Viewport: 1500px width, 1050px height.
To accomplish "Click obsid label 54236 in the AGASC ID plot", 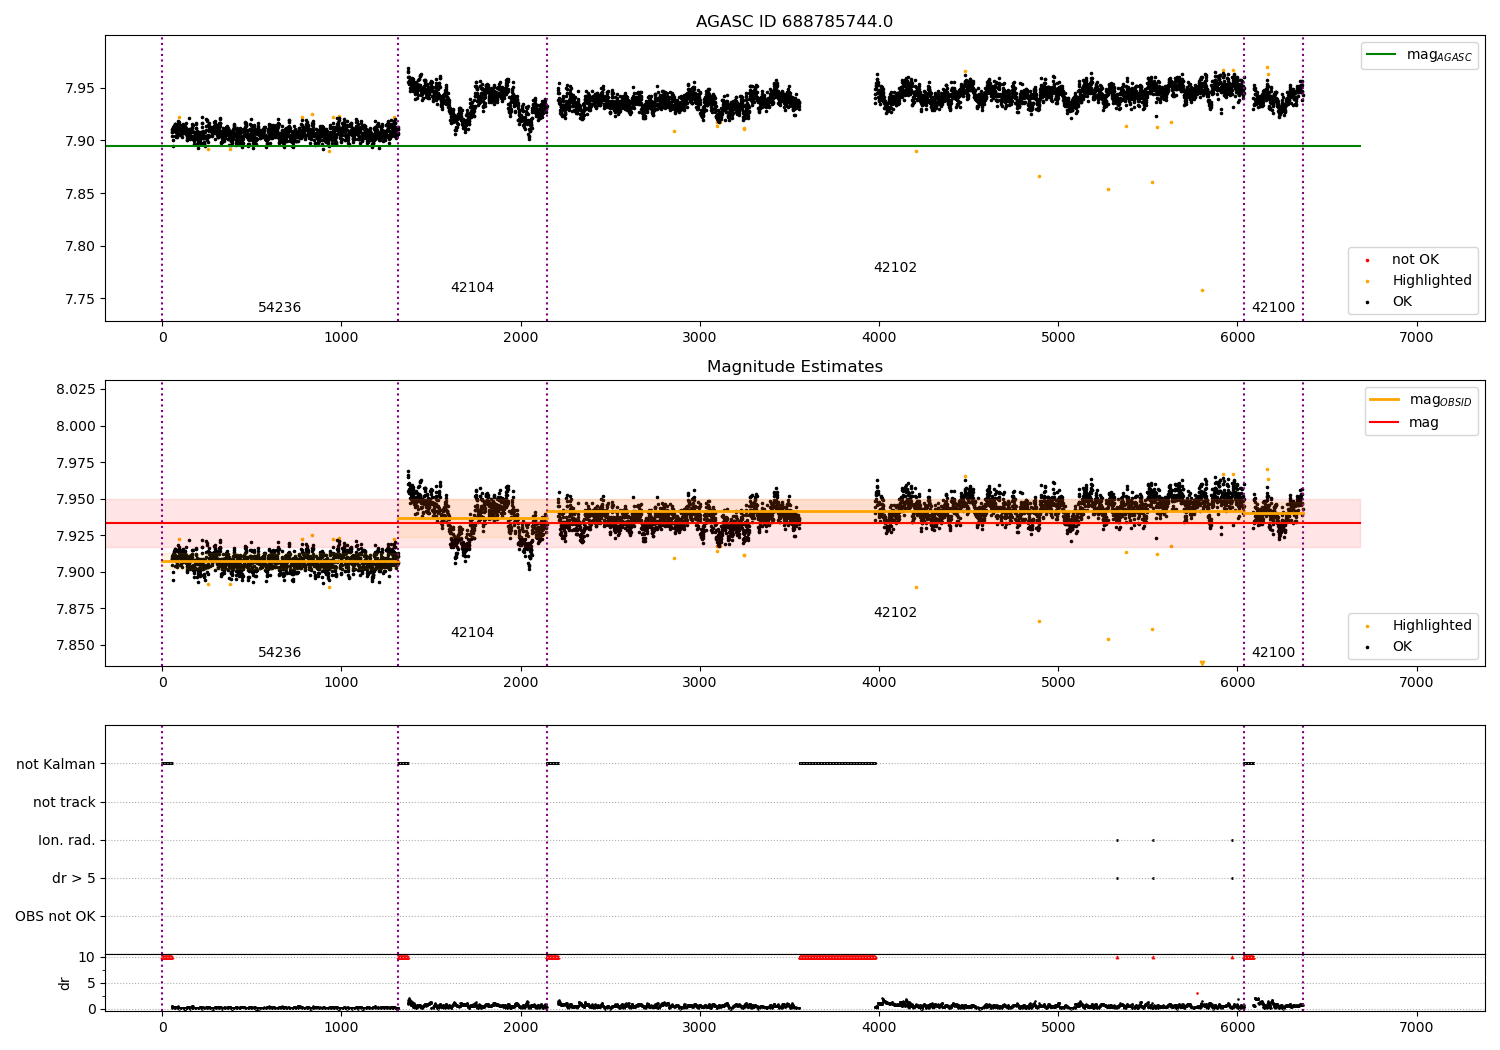I will coord(279,308).
